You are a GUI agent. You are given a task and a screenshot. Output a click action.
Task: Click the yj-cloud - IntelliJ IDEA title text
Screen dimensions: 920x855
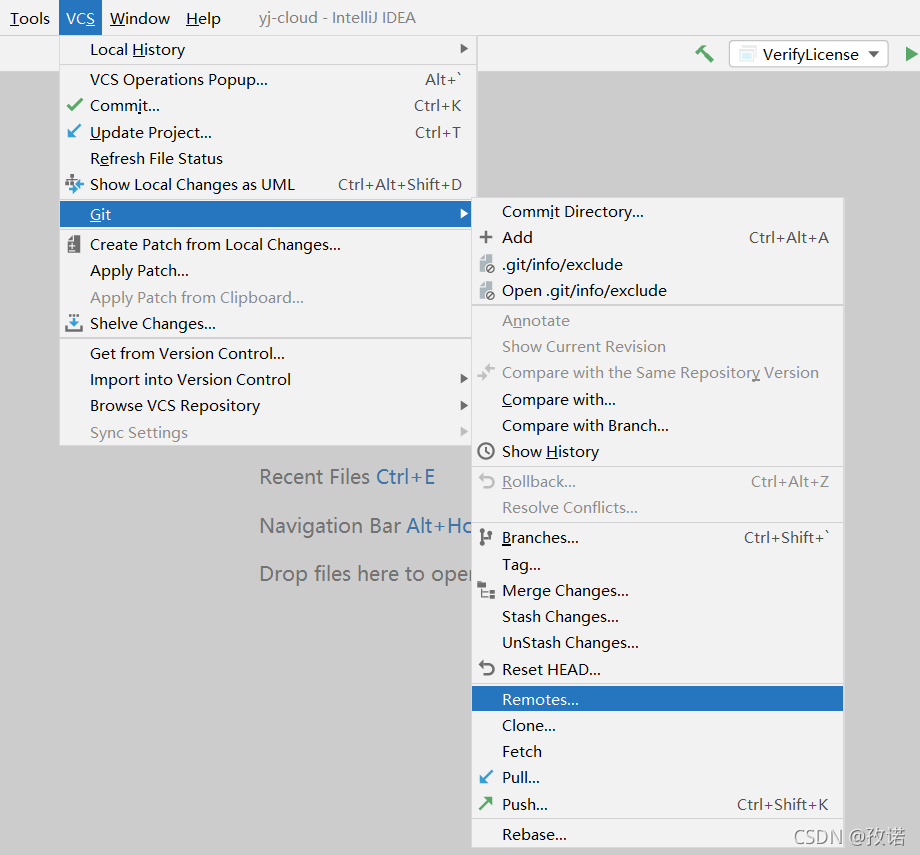click(337, 18)
